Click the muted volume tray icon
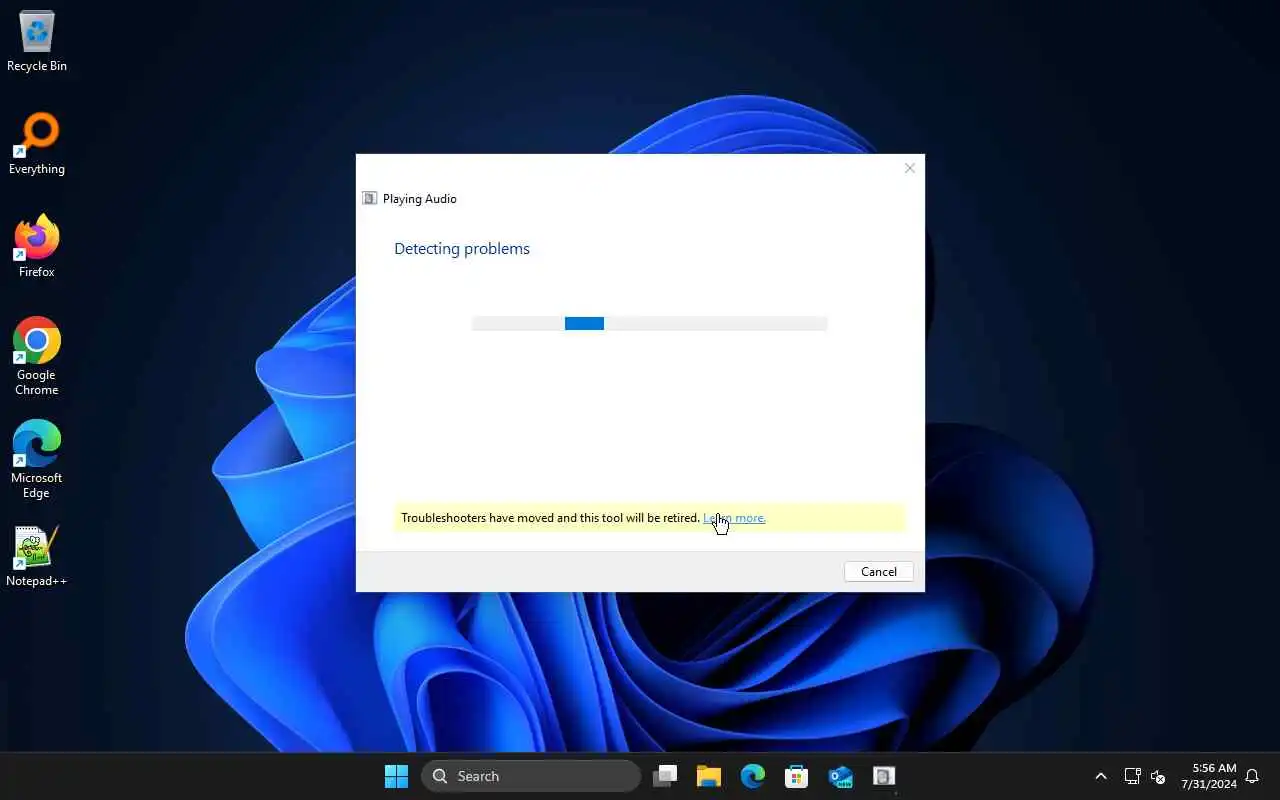The image size is (1280, 800). (1158, 776)
